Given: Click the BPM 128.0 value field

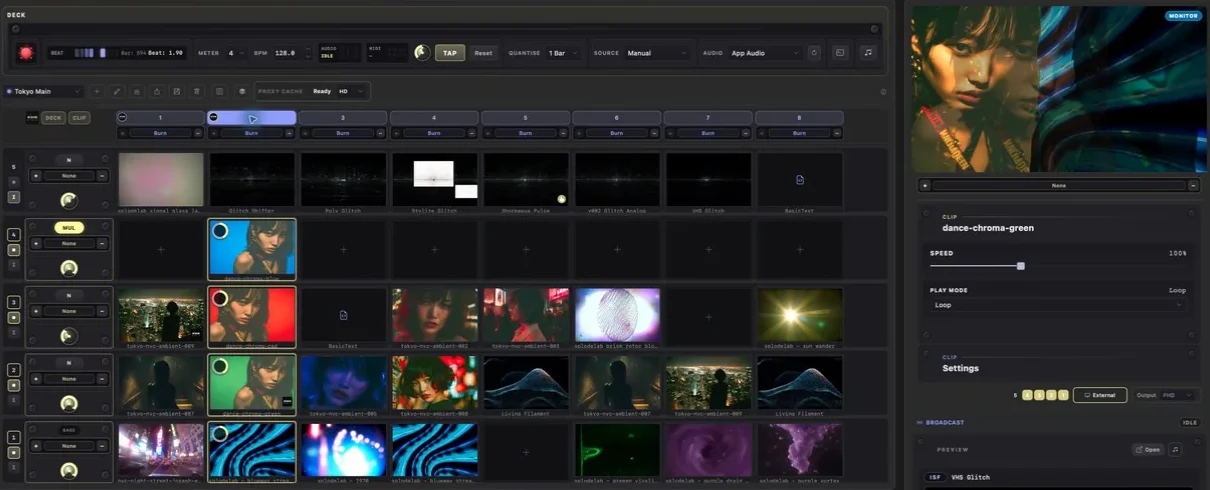Looking at the screenshot, I should (x=285, y=53).
